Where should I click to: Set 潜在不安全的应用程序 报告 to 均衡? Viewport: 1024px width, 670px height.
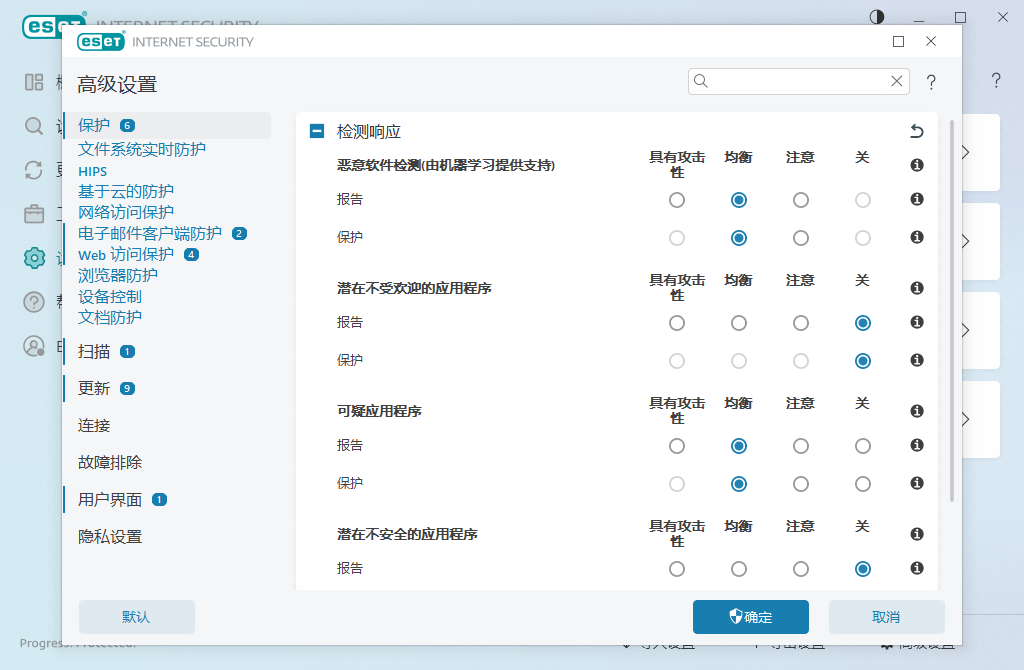pos(739,569)
